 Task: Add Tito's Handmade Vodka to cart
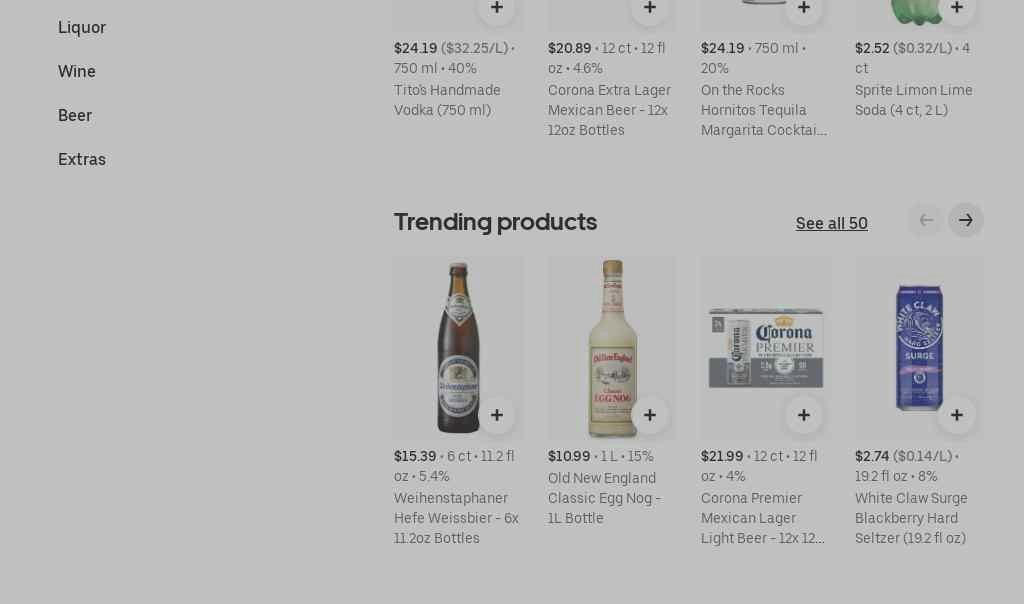[x=497, y=7]
